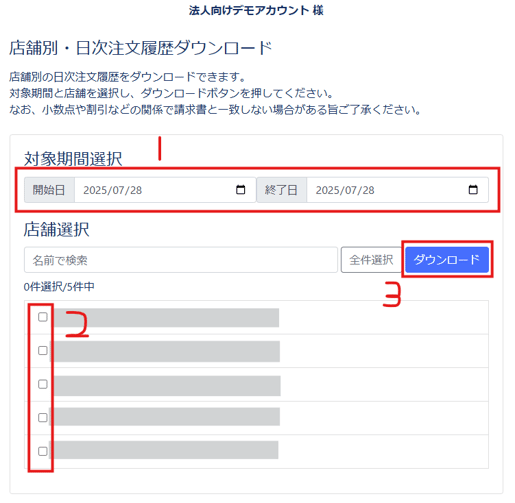Open the 開始日 calendar picker icon
515x503 pixels.
(x=240, y=190)
